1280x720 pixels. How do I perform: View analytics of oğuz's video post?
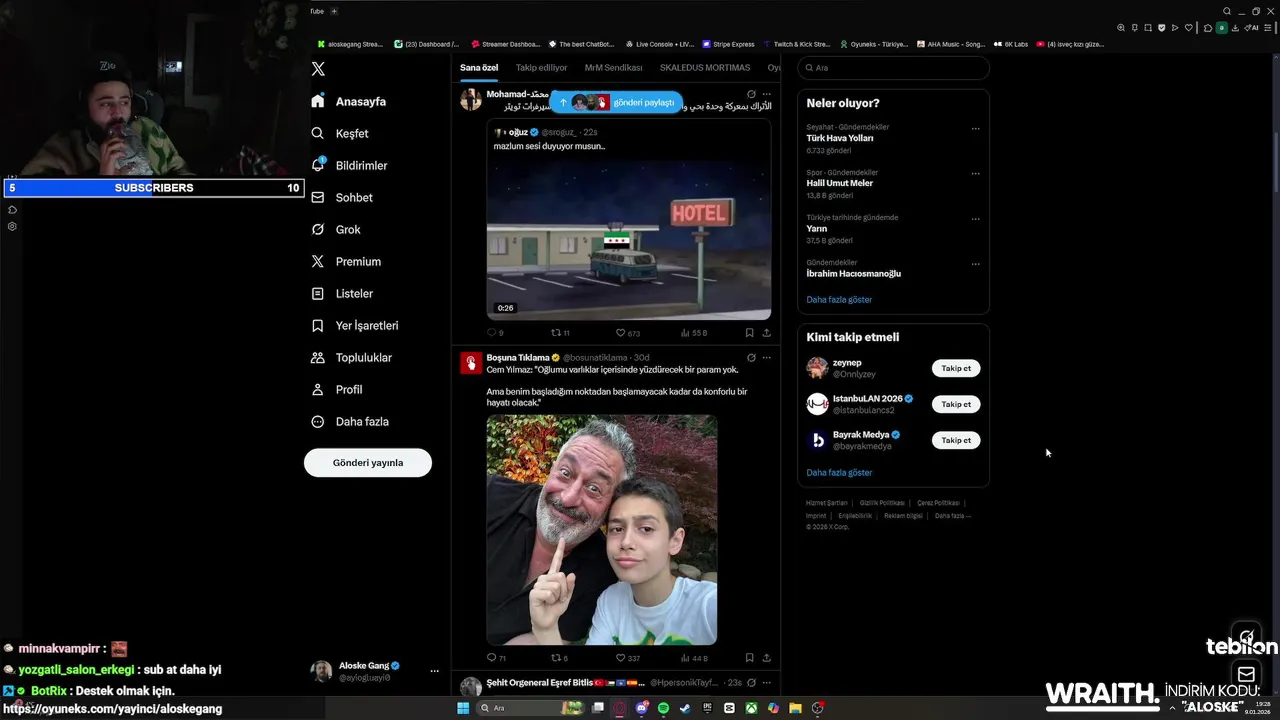[693, 333]
